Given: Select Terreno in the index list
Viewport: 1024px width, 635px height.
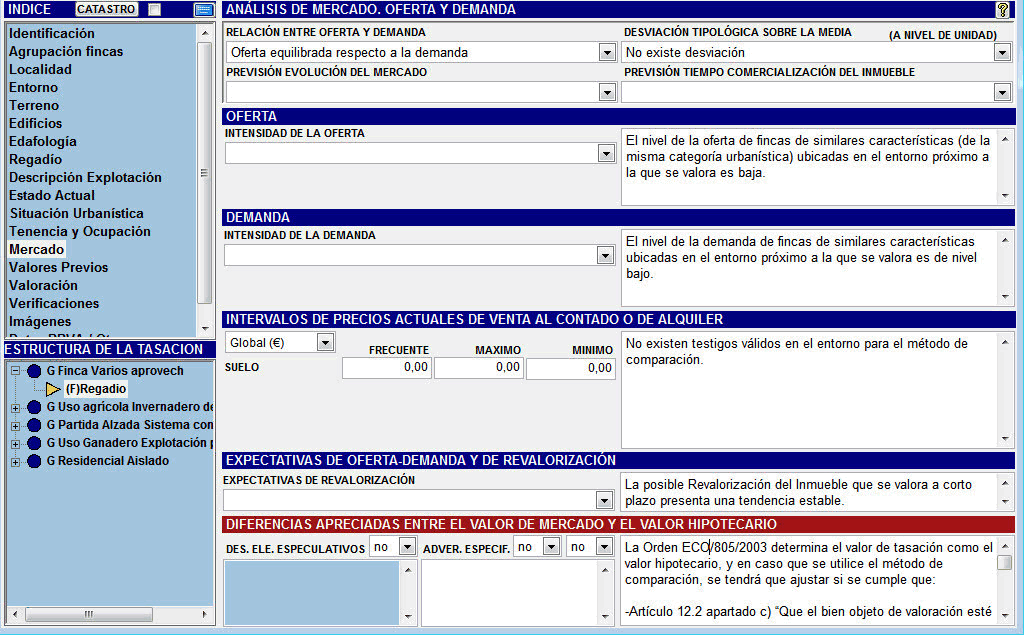Looking at the screenshot, I should pos(34,105).
